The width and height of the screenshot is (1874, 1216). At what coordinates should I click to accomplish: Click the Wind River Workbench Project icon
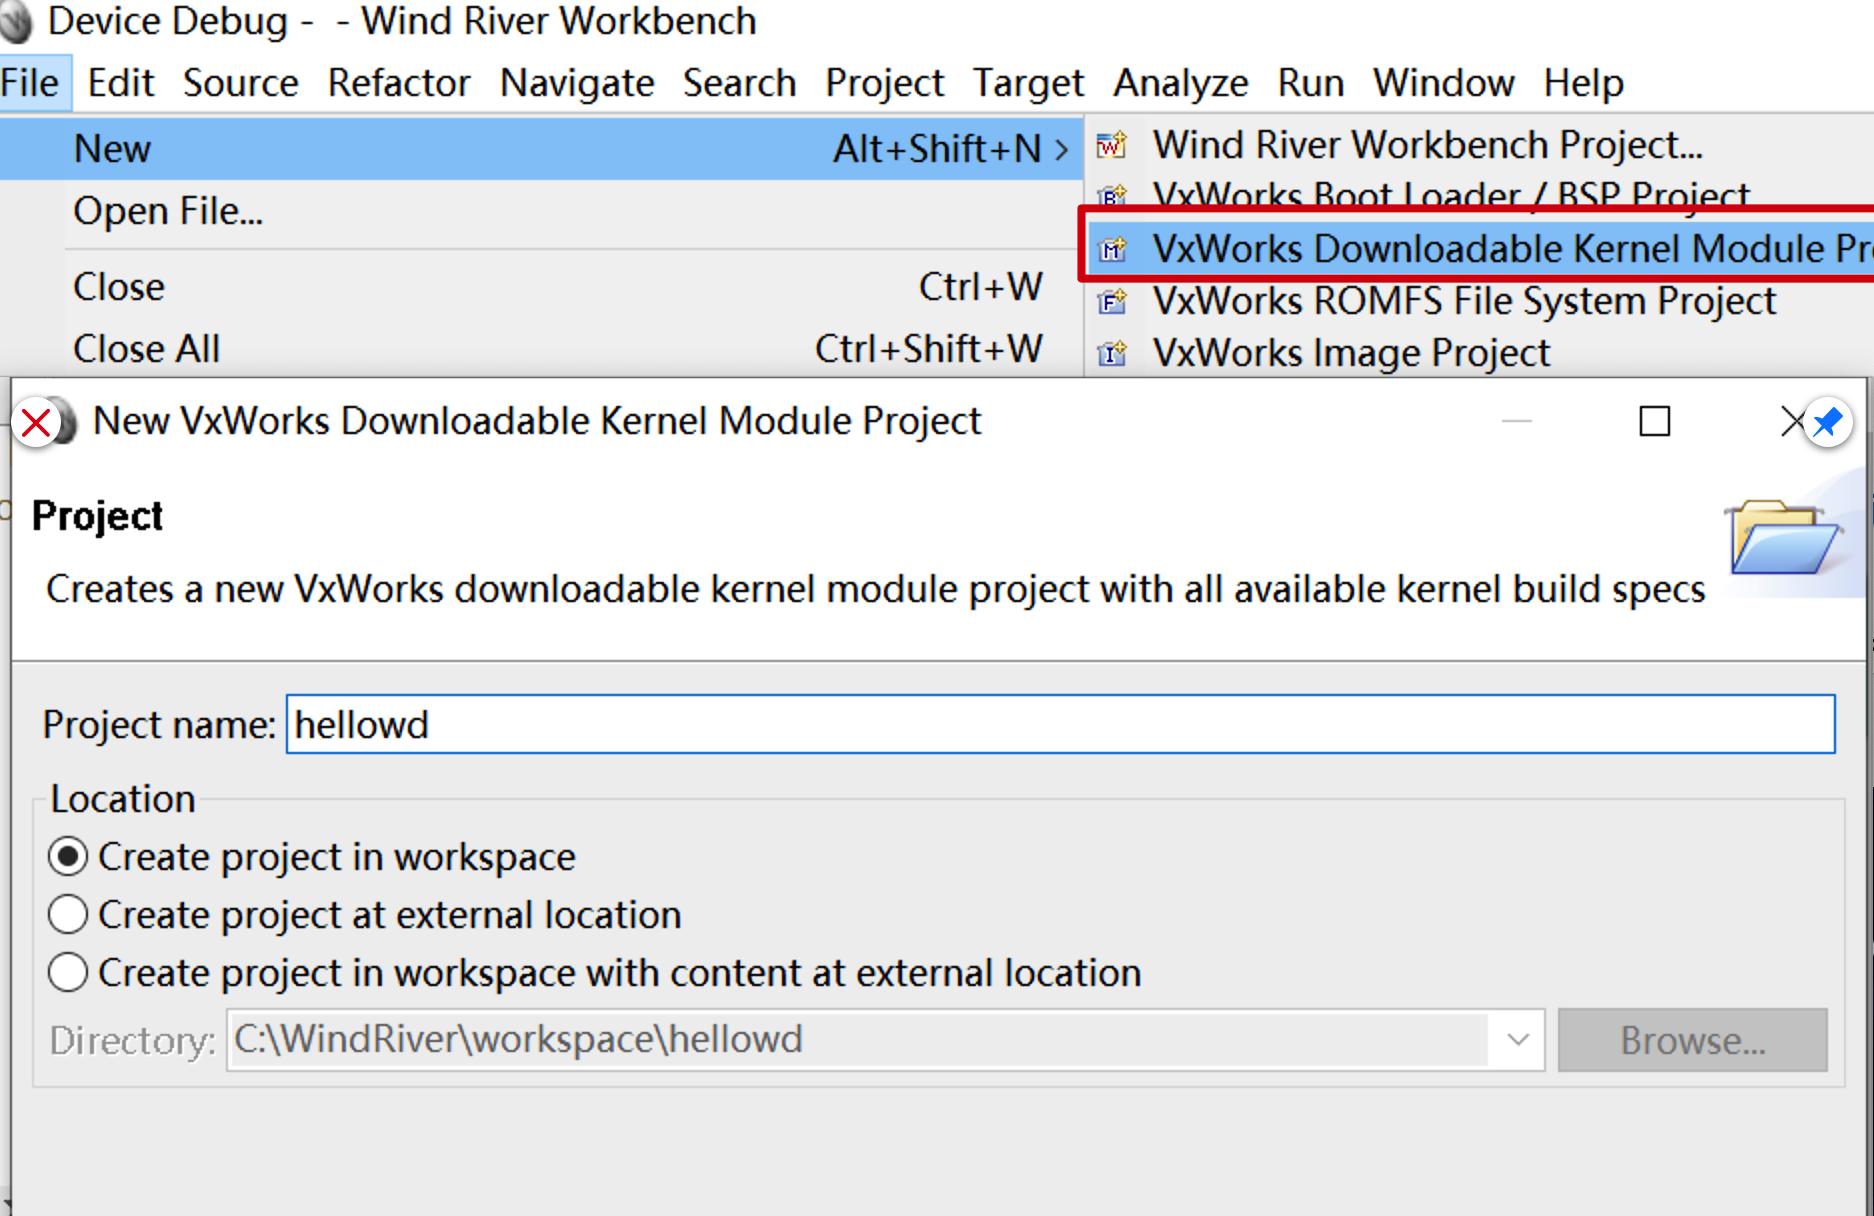click(x=1112, y=146)
